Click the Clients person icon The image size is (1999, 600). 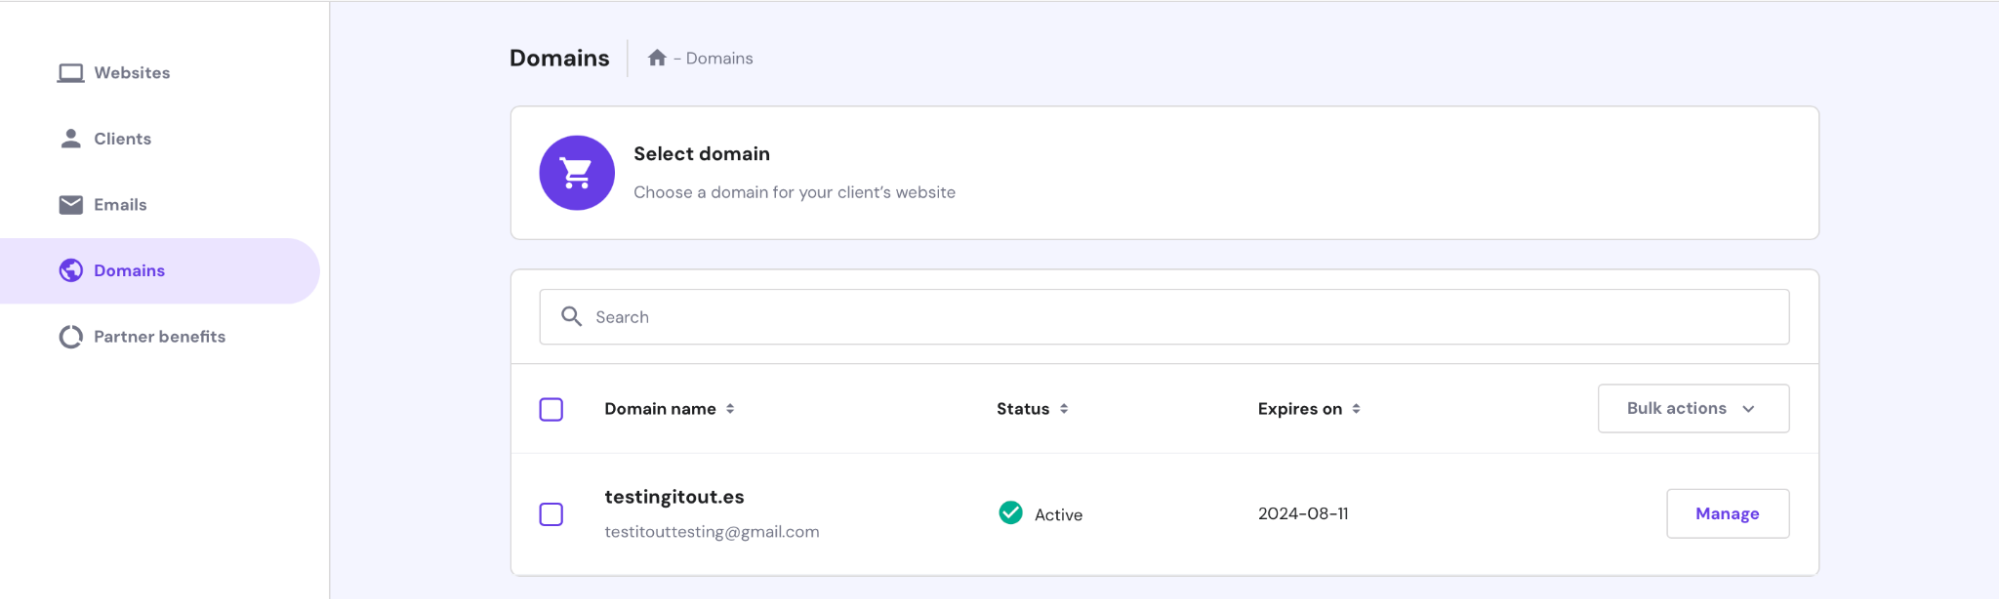point(70,139)
